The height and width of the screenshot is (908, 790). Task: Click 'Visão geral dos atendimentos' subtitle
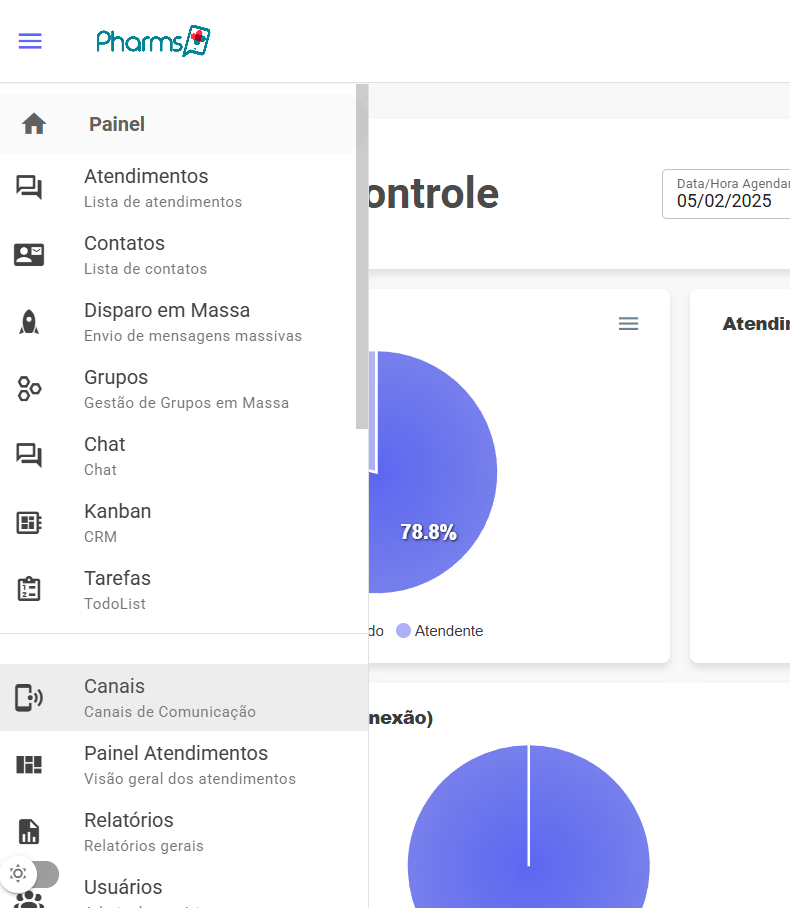pyautogui.click(x=190, y=779)
